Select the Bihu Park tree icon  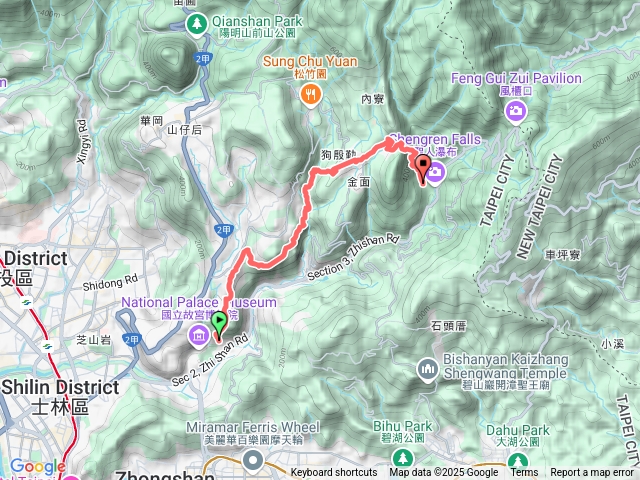pos(403,458)
